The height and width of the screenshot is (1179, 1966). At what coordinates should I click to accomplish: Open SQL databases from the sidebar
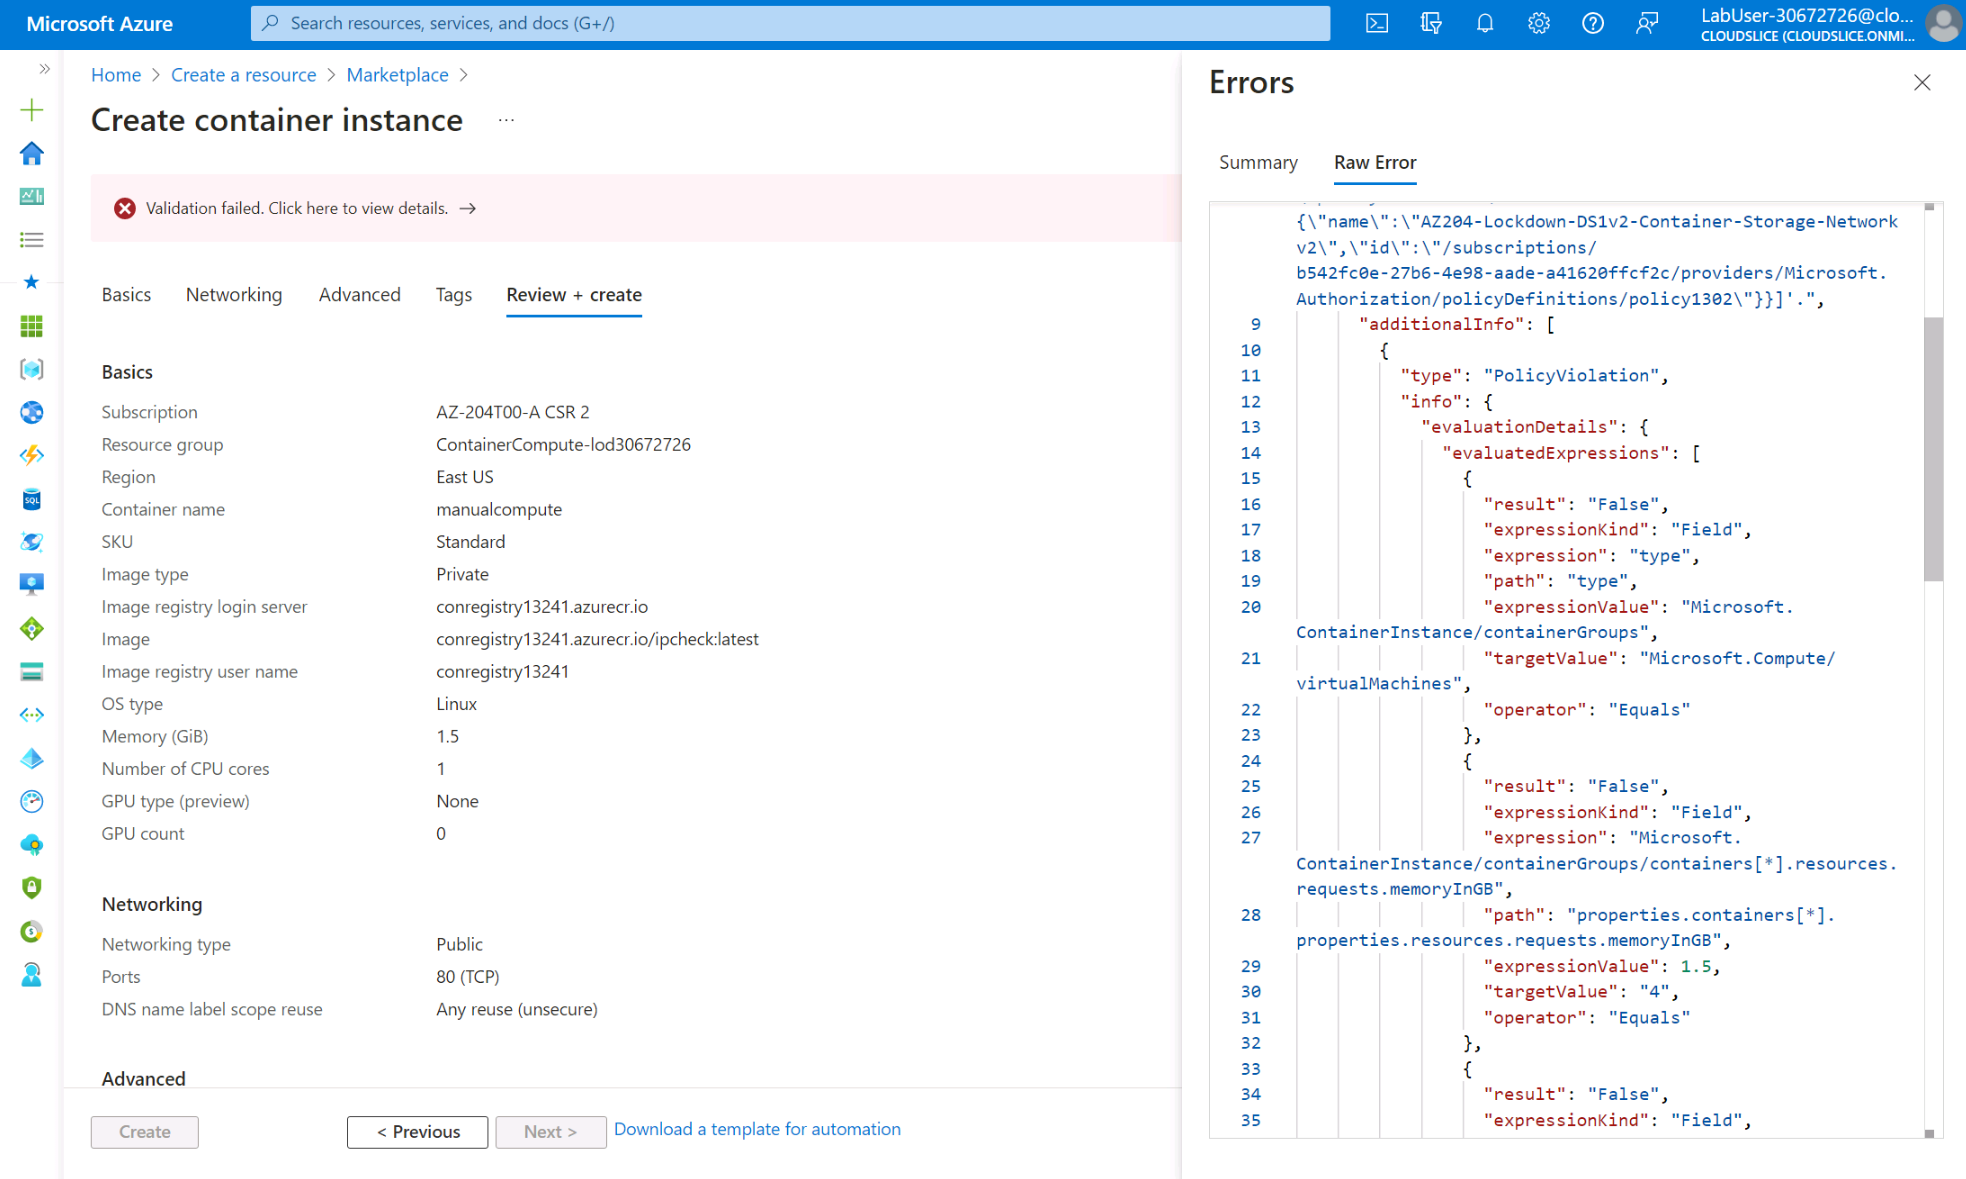click(32, 499)
